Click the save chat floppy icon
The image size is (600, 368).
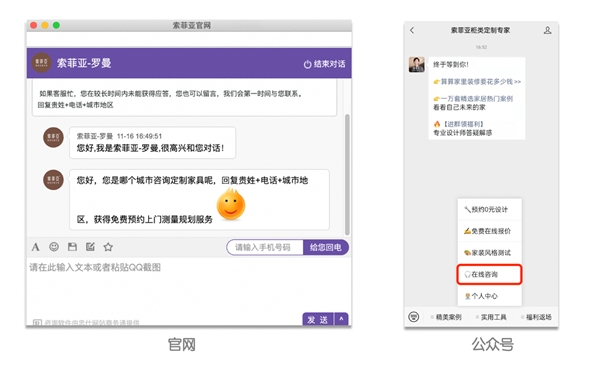click(x=72, y=247)
